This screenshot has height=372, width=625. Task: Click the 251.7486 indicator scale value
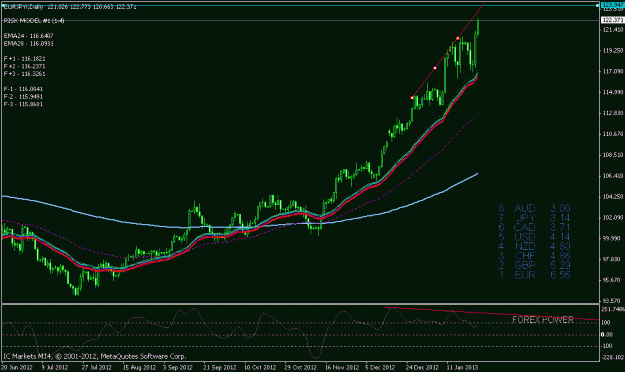click(613, 309)
